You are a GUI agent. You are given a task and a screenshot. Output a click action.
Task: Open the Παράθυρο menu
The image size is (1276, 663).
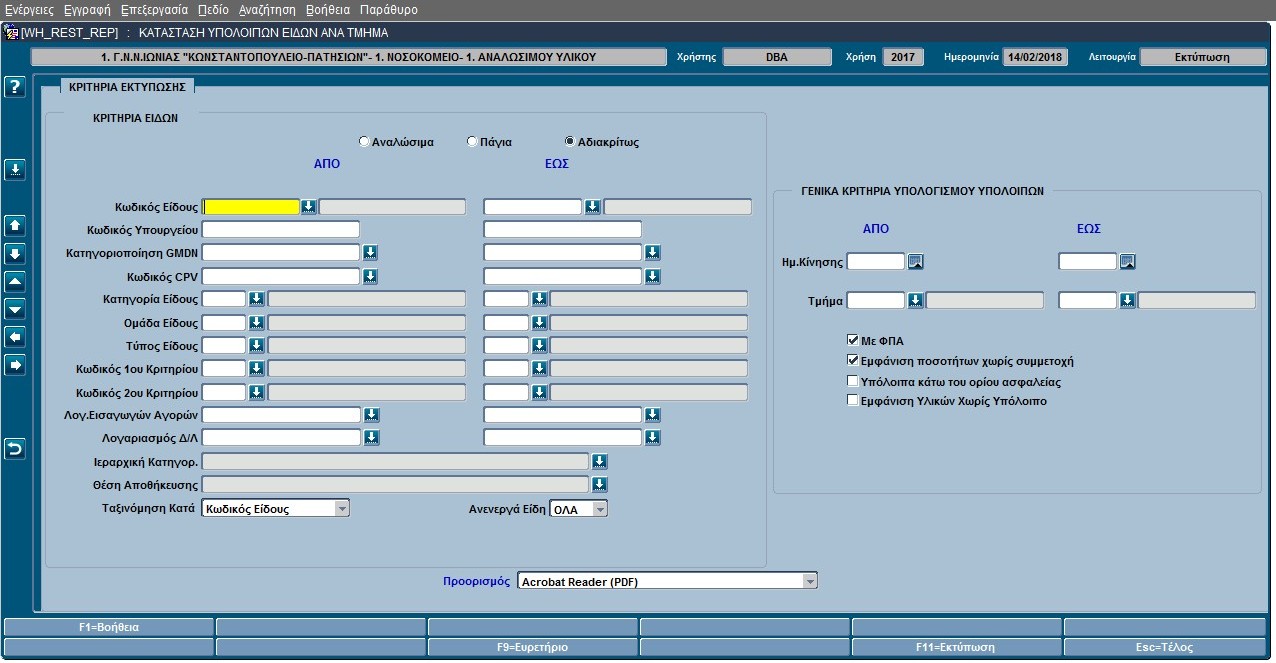click(388, 10)
